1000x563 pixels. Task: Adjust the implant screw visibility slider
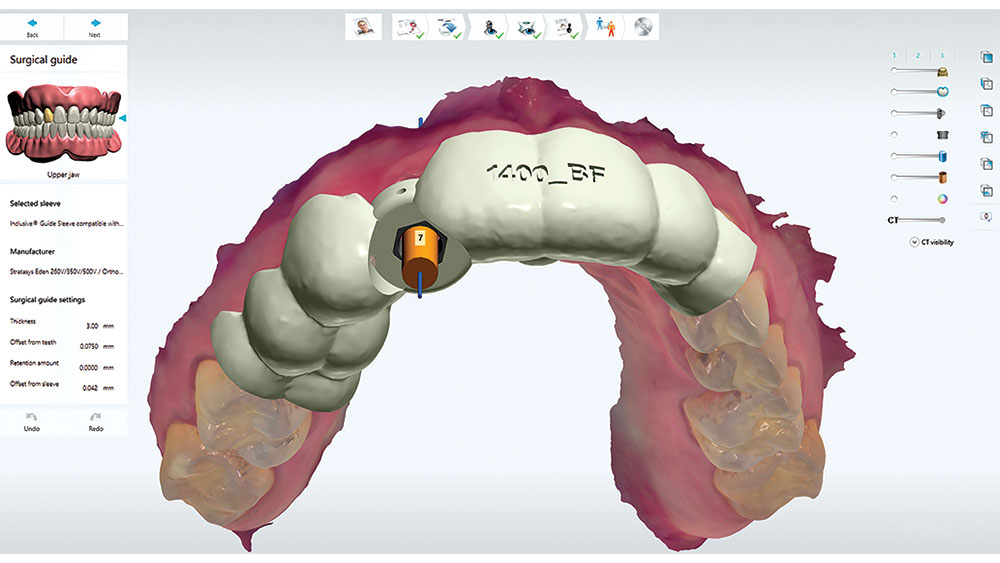click(x=916, y=113)
